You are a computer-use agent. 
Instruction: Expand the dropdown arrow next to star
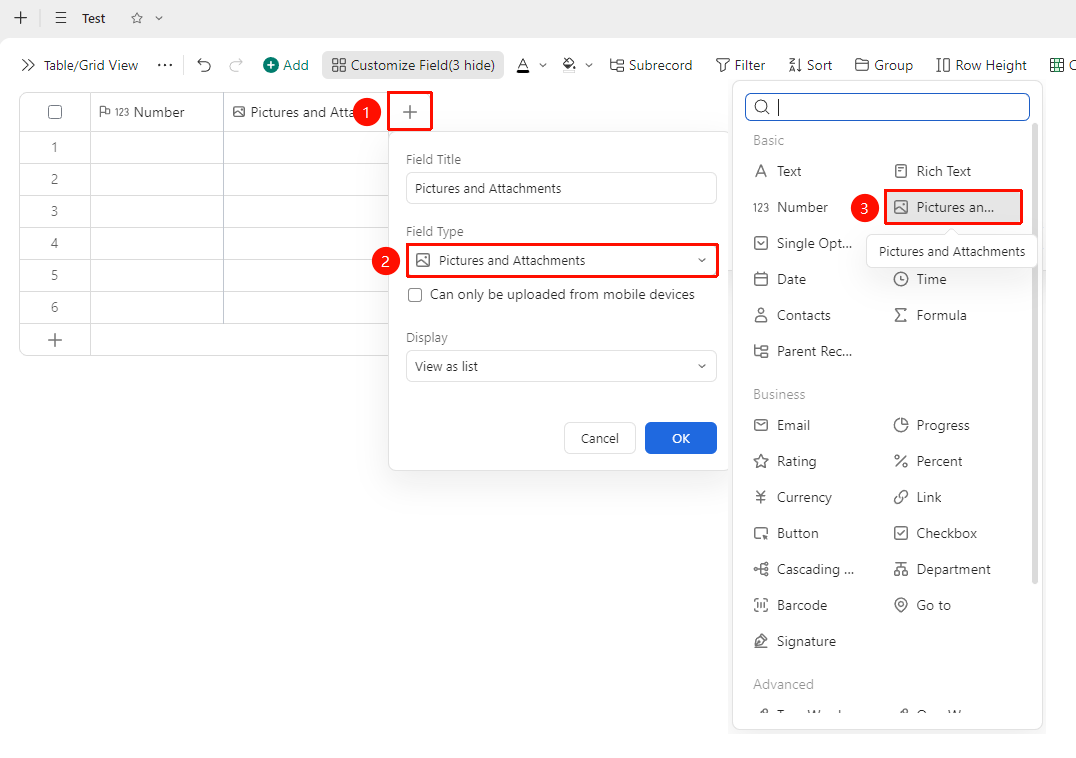click(159, 19)
